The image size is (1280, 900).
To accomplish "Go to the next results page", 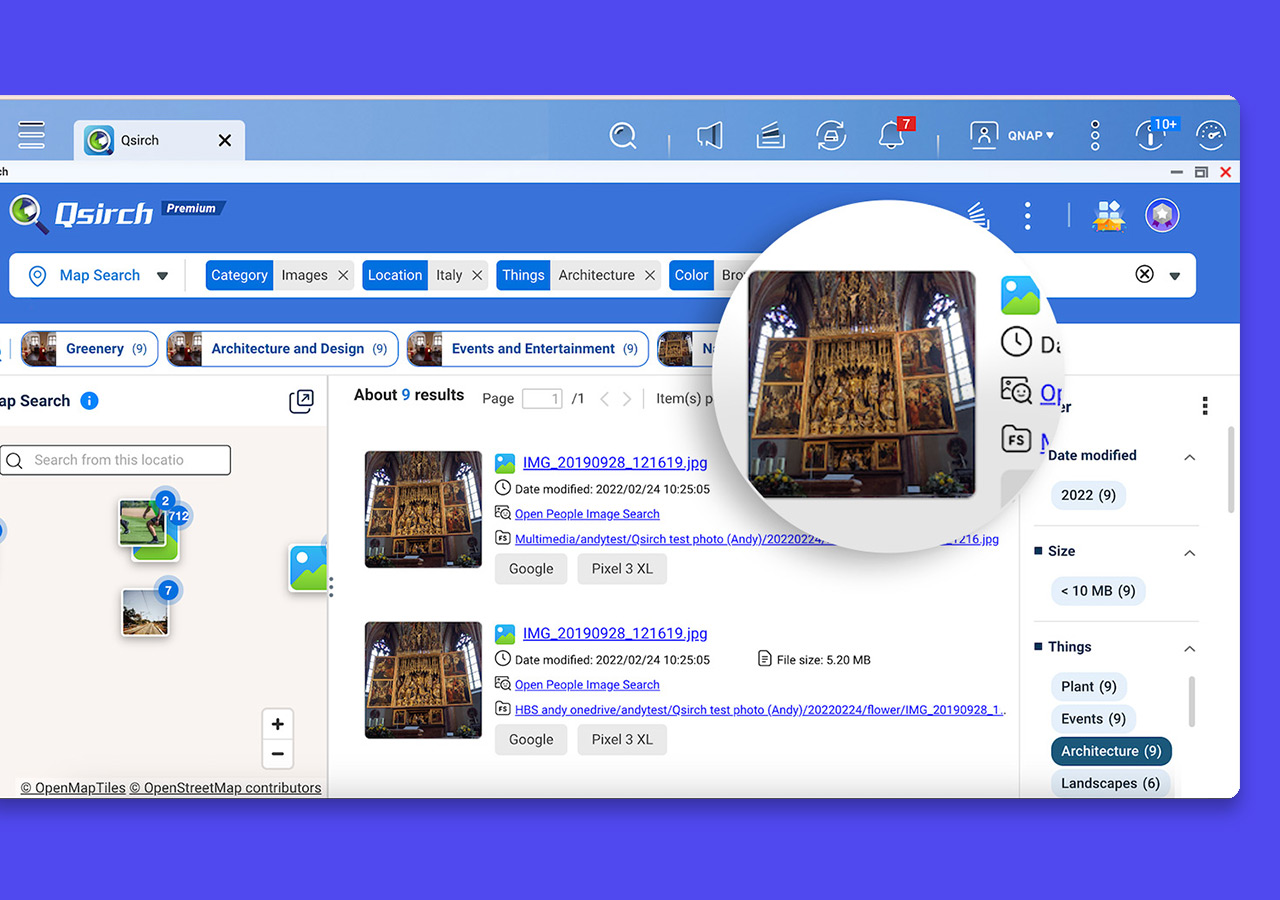I will click(627, 399).
